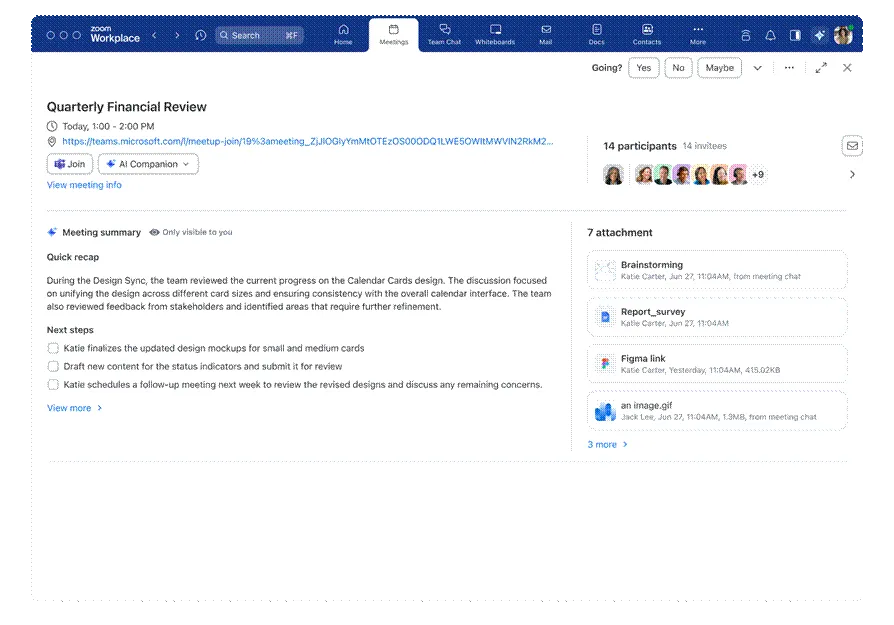This screenshot has height=625, width=894.
Task: Expand the participants list chevron
Action: [x=852, y=174]
